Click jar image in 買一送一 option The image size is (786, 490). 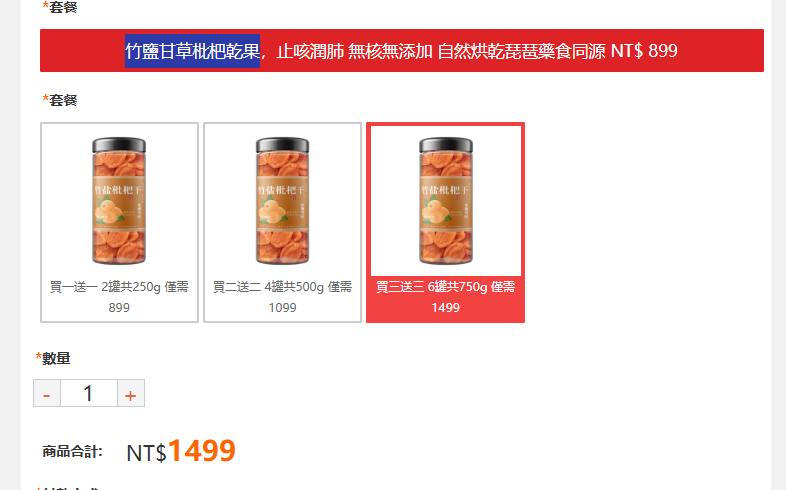(119, 200)
